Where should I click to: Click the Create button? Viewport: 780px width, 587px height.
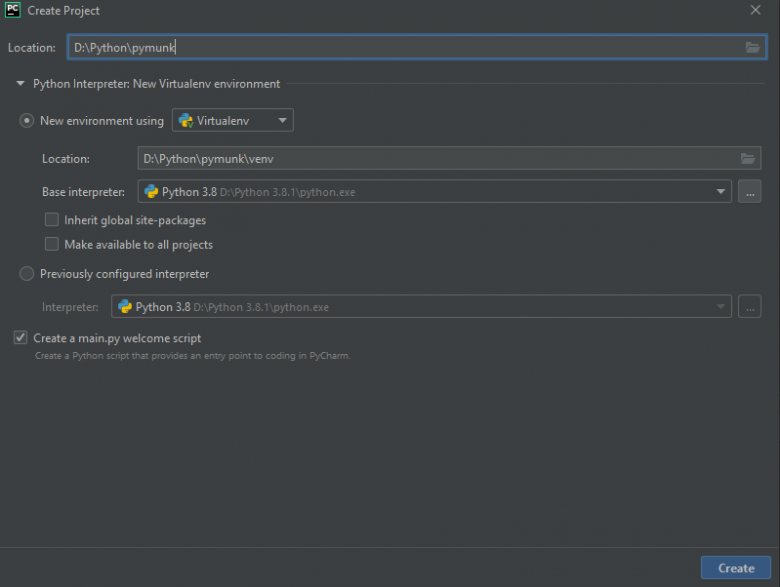pyautogui.click(x=736, y=568)
